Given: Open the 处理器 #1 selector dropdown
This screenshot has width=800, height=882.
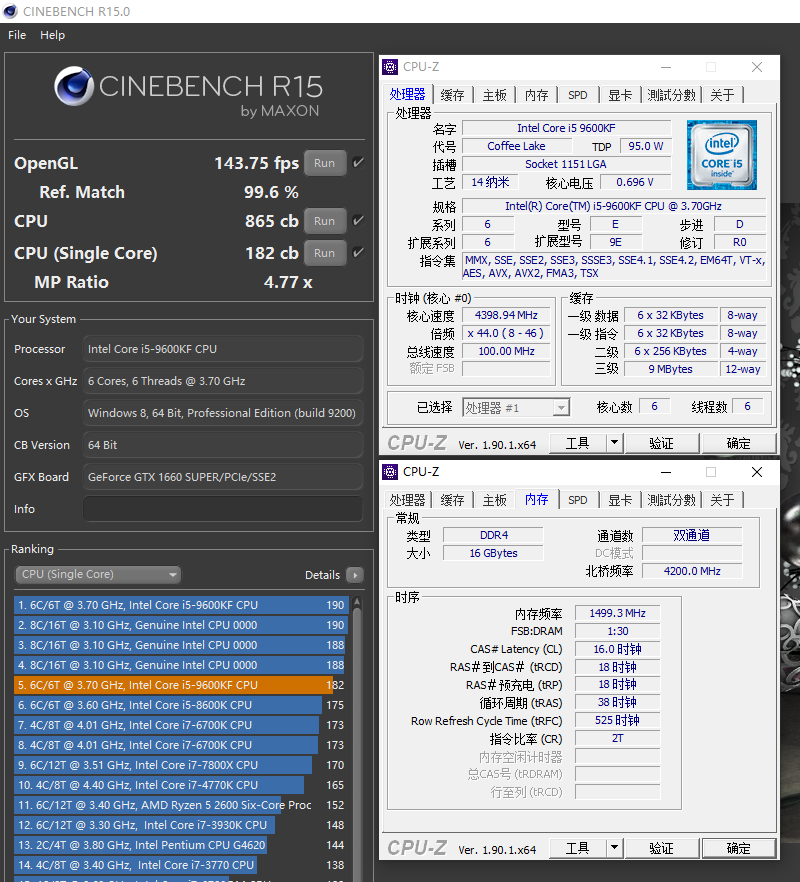Looking at the screenshot, I should 561,406.
